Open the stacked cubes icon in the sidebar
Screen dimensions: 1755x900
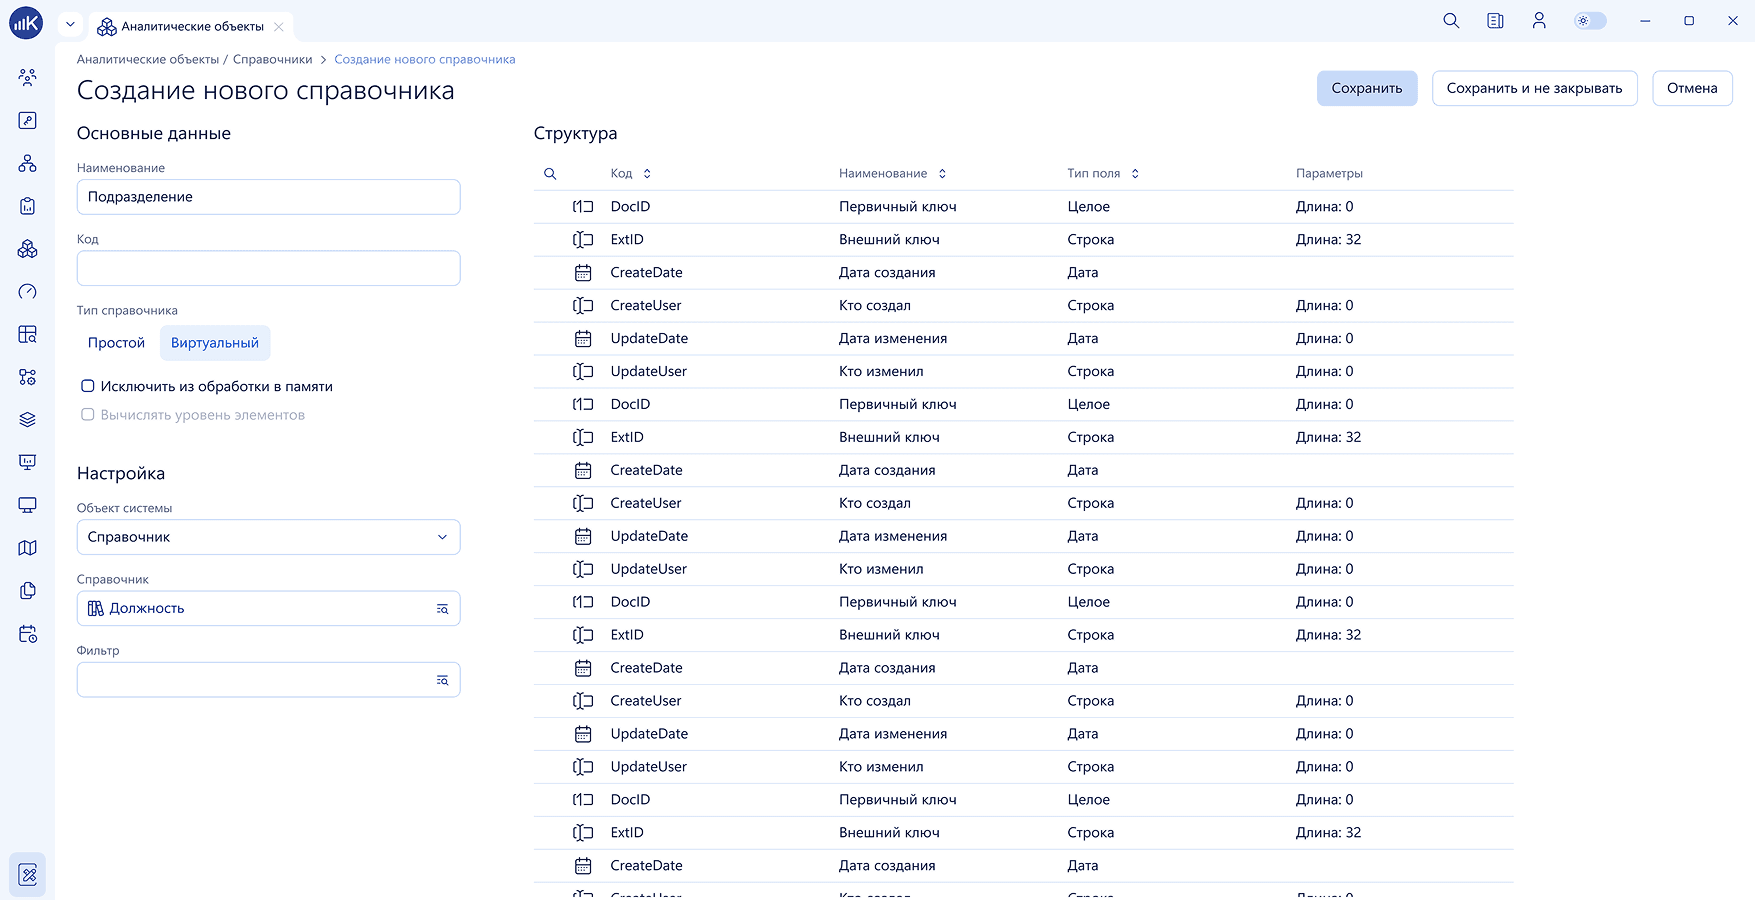(27, 249)
